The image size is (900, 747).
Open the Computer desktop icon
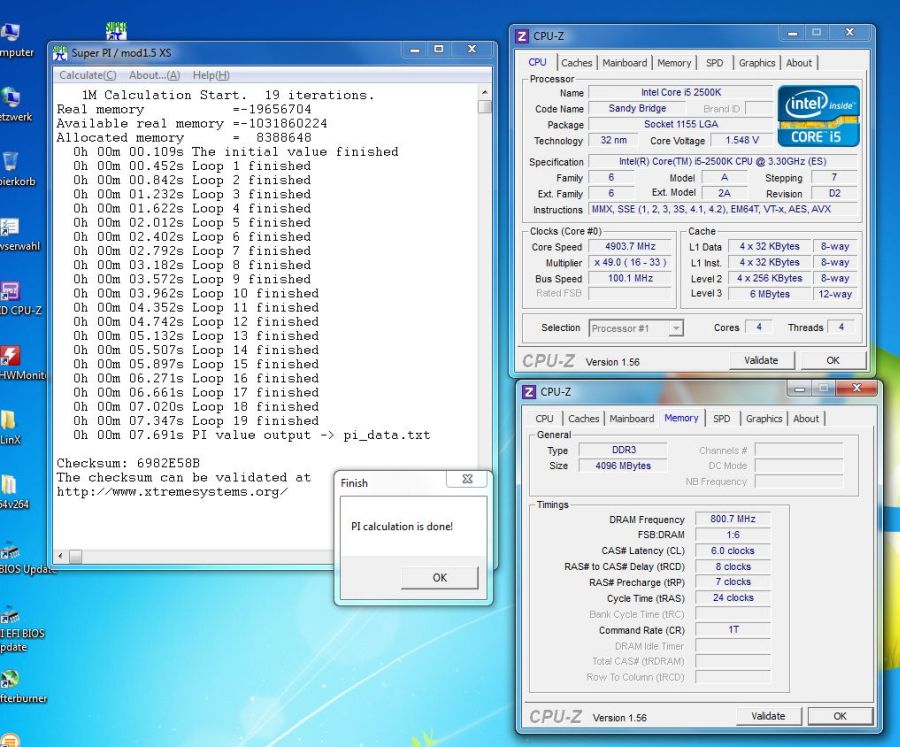coord(10,33)
